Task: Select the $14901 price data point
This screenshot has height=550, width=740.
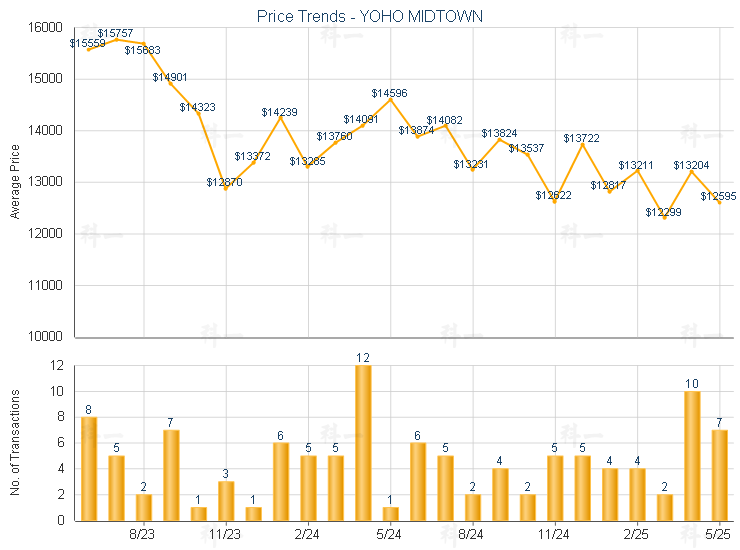Action: [171, 83]
